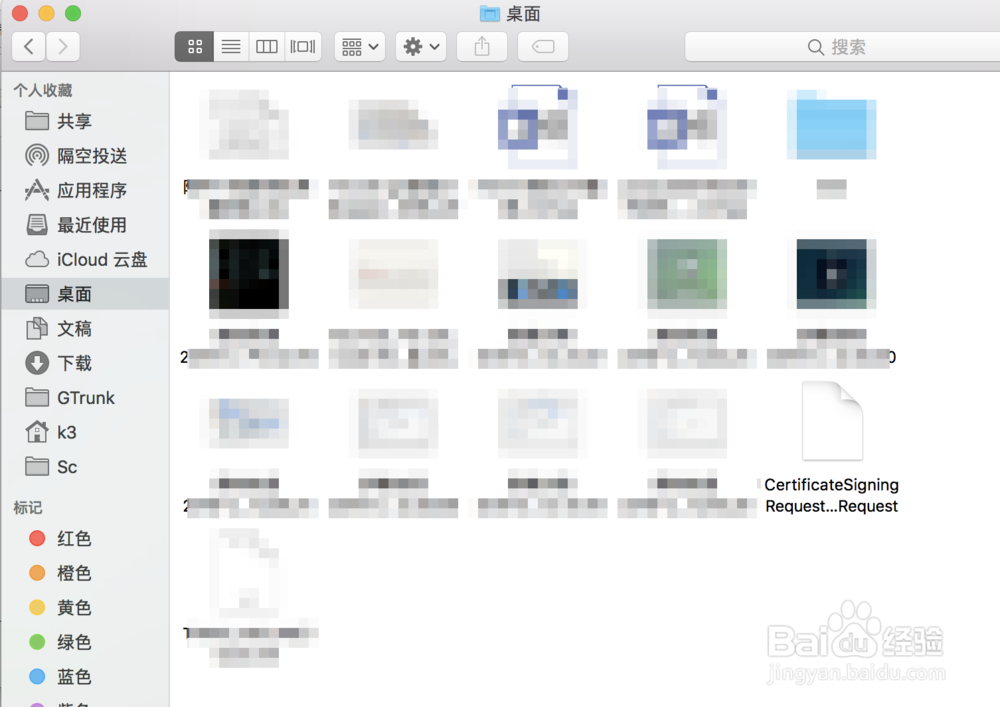Filter by 红色 red tag

coord(85,539)
